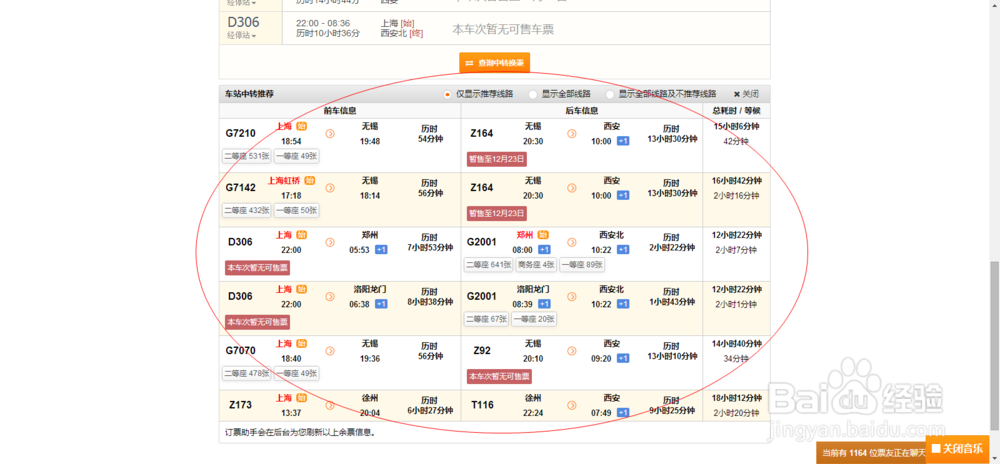Click G2001 arrow icon from 洛阳龙门 to 西安北
The width and height of the screenshot is (1000, 464).
pos(572,296)
